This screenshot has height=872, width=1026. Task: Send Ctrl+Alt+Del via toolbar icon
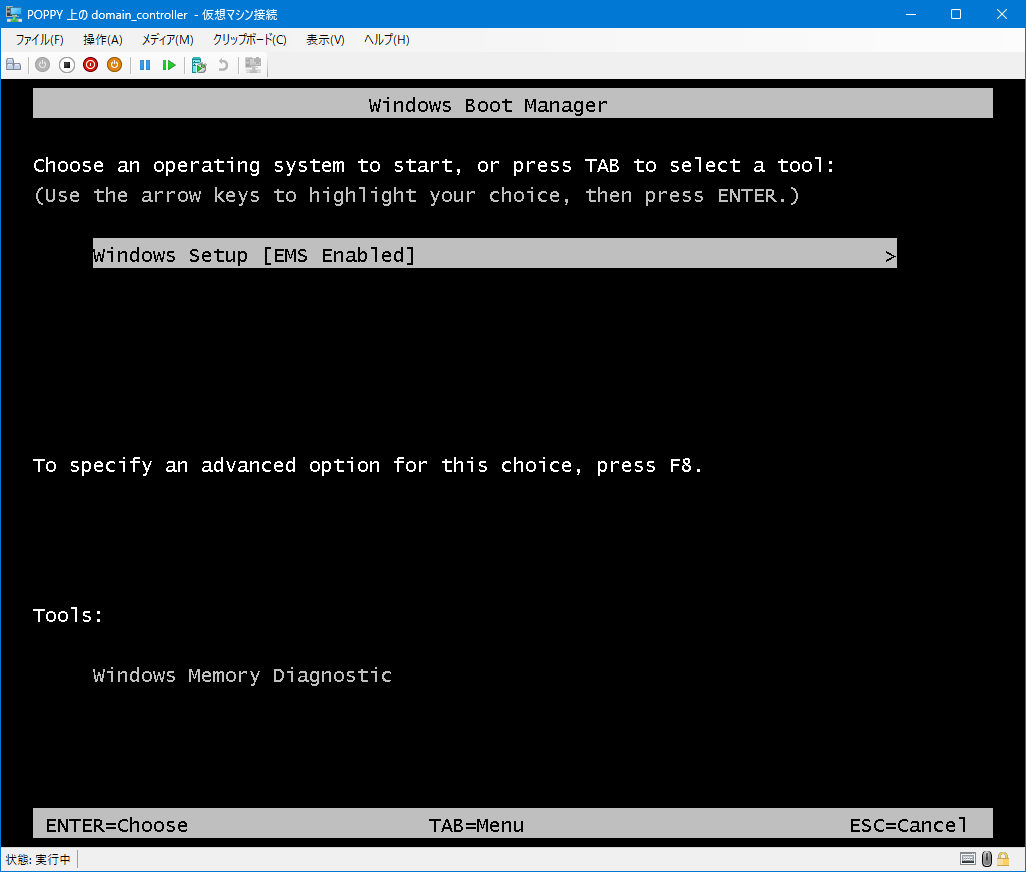14,65
